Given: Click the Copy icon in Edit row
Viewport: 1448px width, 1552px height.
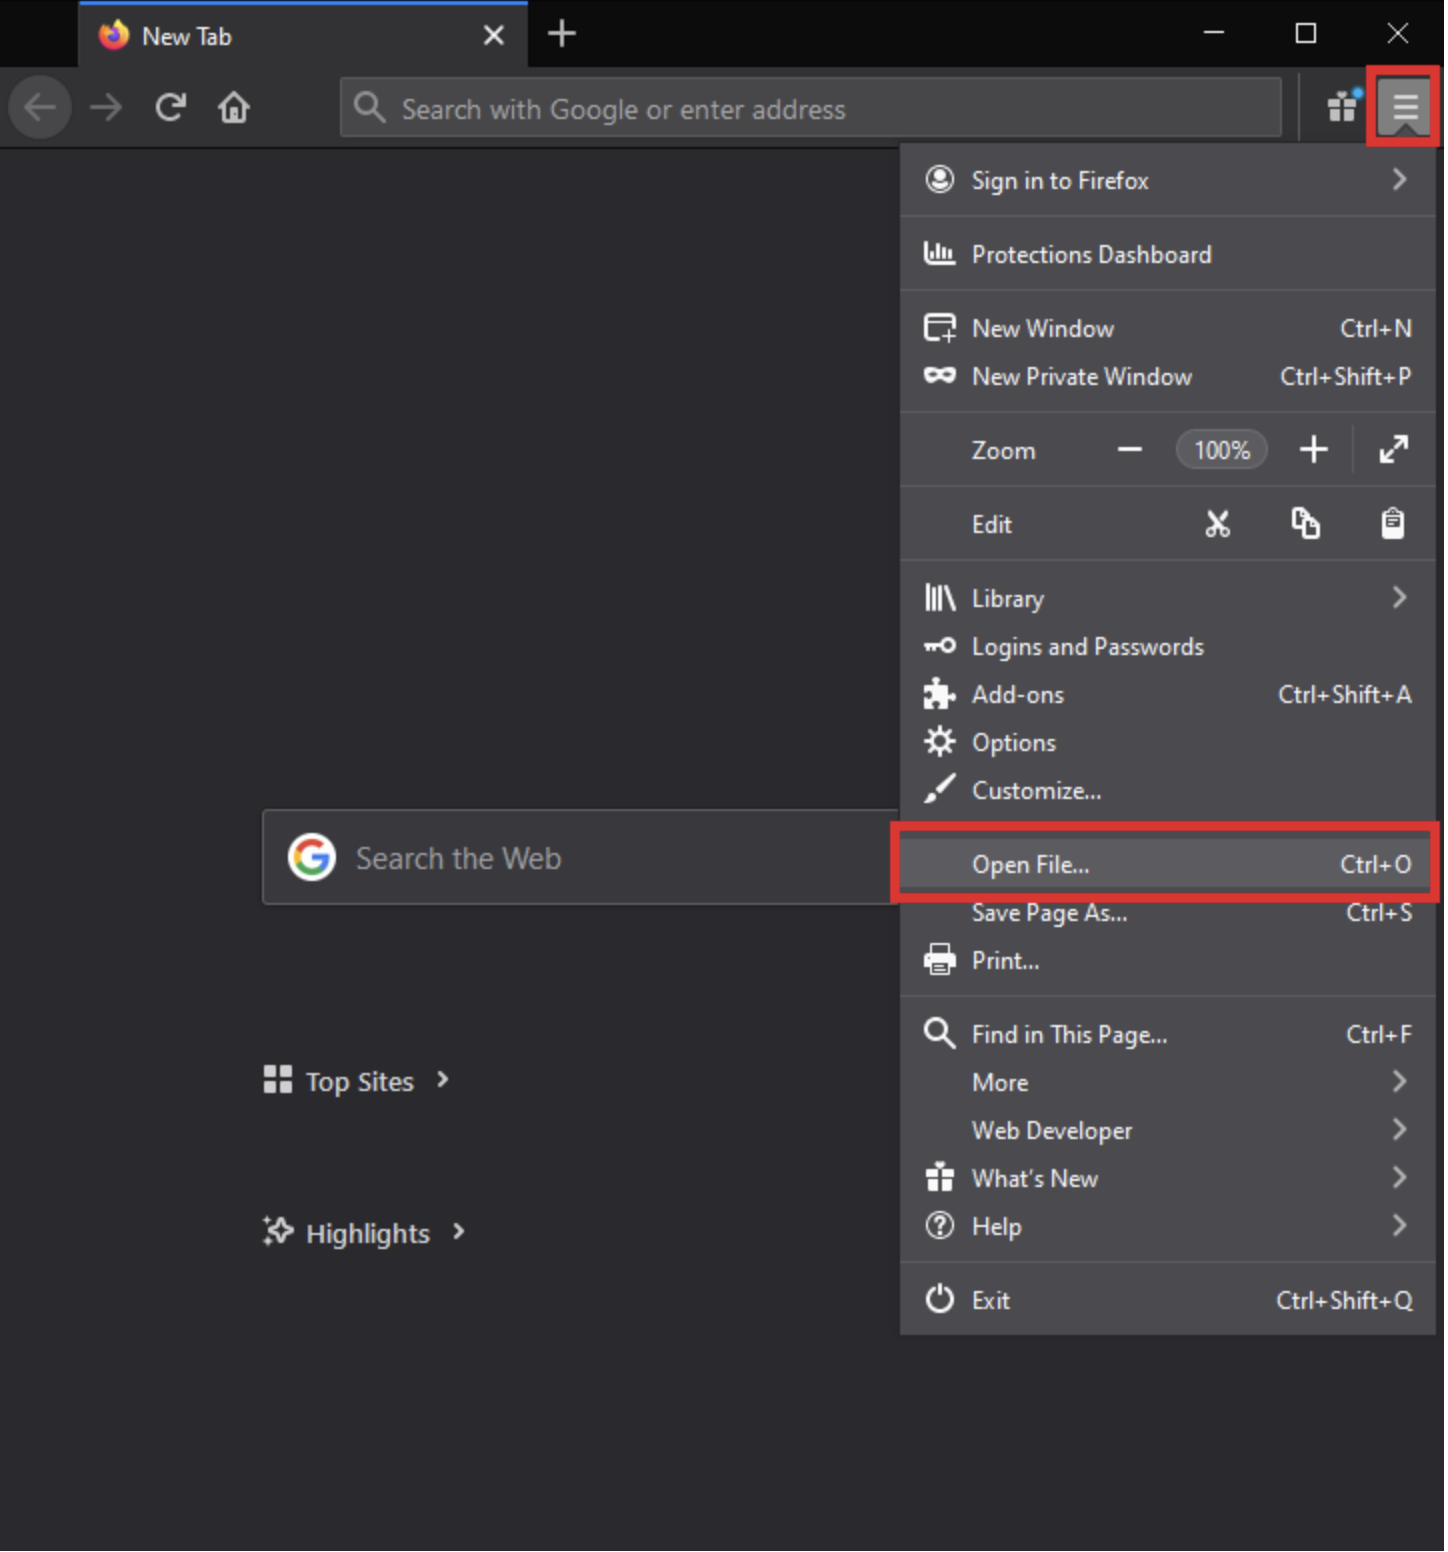Looking at the screenshot, I should coord(1305,524).
